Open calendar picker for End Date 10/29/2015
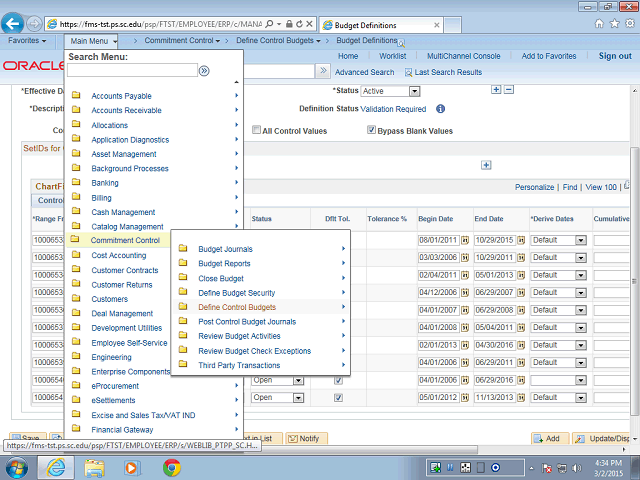The image size is (640, 480). (x=520, y=240)
